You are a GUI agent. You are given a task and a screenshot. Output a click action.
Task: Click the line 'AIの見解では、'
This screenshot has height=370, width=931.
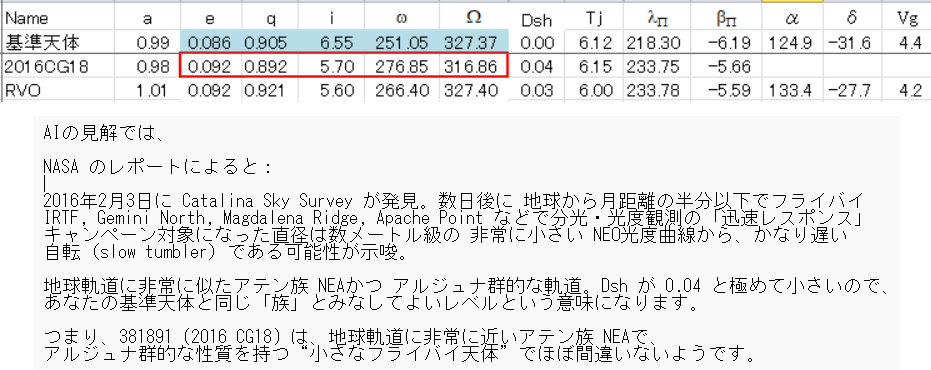pyautogui.click(x=103, y=134)
